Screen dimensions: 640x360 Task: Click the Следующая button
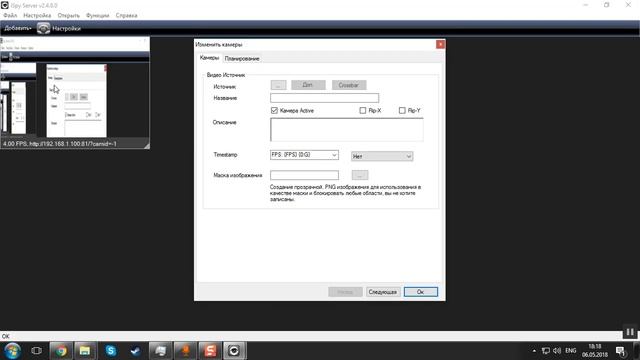click(382, 292)
